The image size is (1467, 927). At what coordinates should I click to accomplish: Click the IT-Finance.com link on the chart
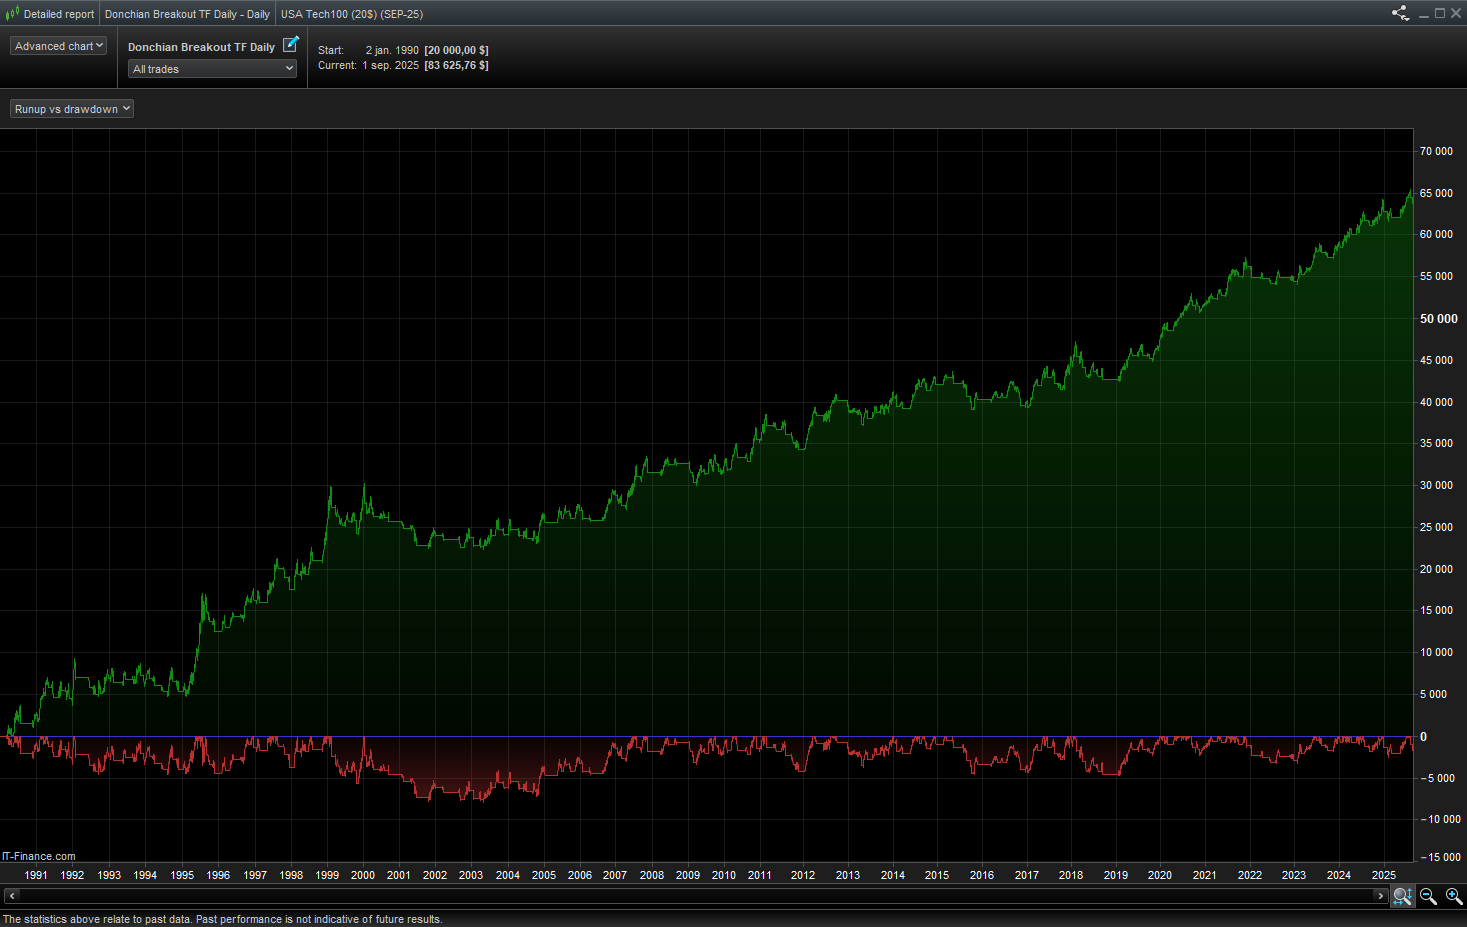click(x=39, y=856)
